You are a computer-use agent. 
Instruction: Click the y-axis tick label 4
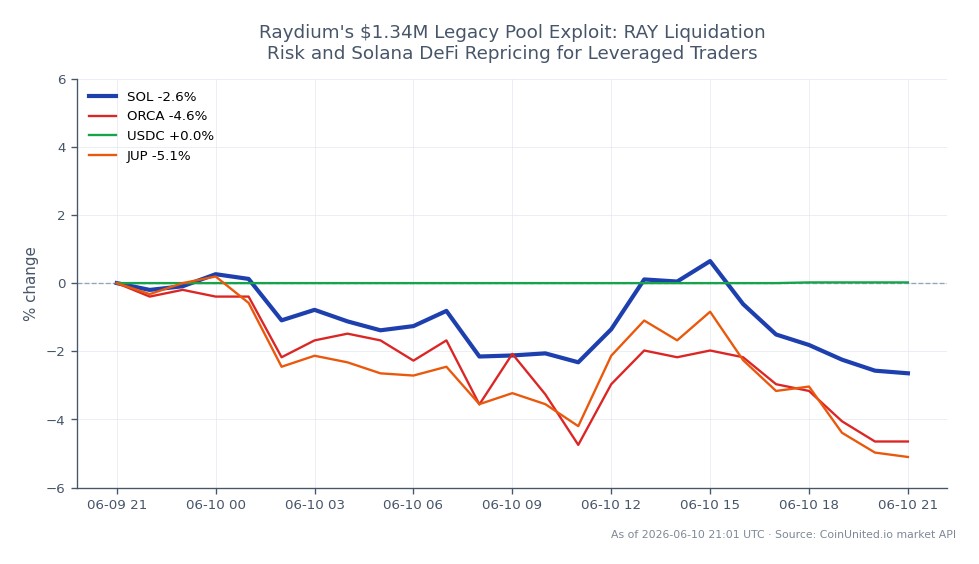pyautogui.click(x=62, y=147)
